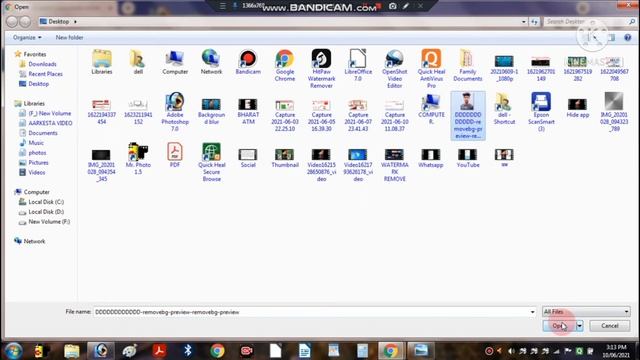Screen dimensions: 640x360
Task: Click the File Explorer taskbar icon
Action: pyautogui.click(x=71, y=351)
